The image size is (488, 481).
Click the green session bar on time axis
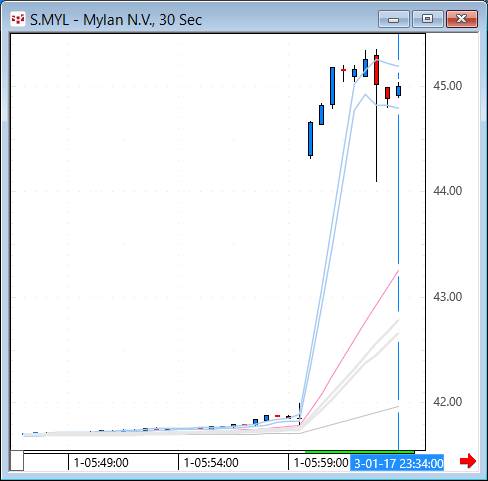(360, 452)
